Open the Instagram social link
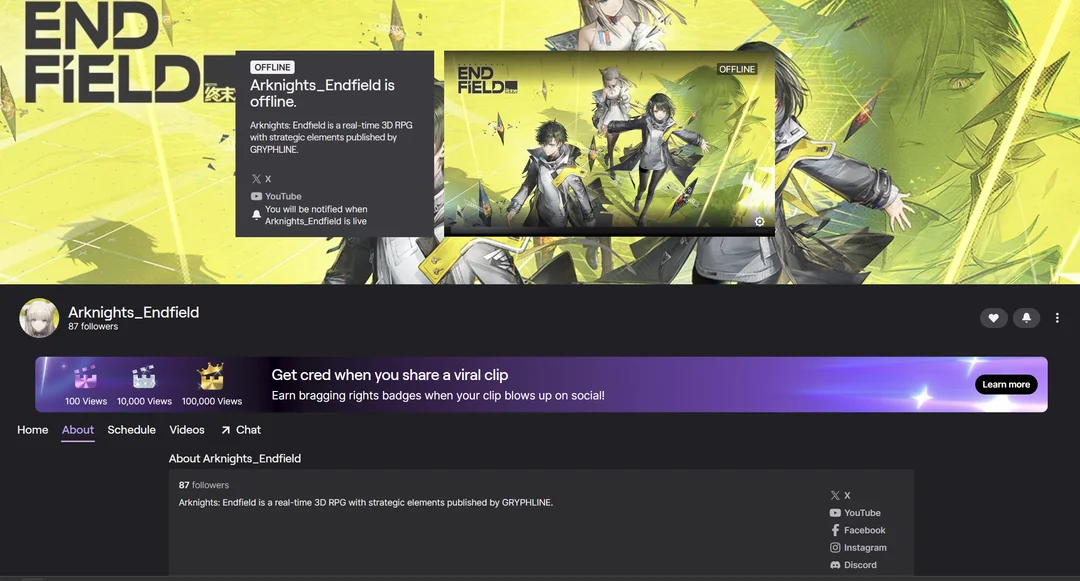Image resolution: width=1080 pixels, height=581 pixels. [x=858, y=547]
